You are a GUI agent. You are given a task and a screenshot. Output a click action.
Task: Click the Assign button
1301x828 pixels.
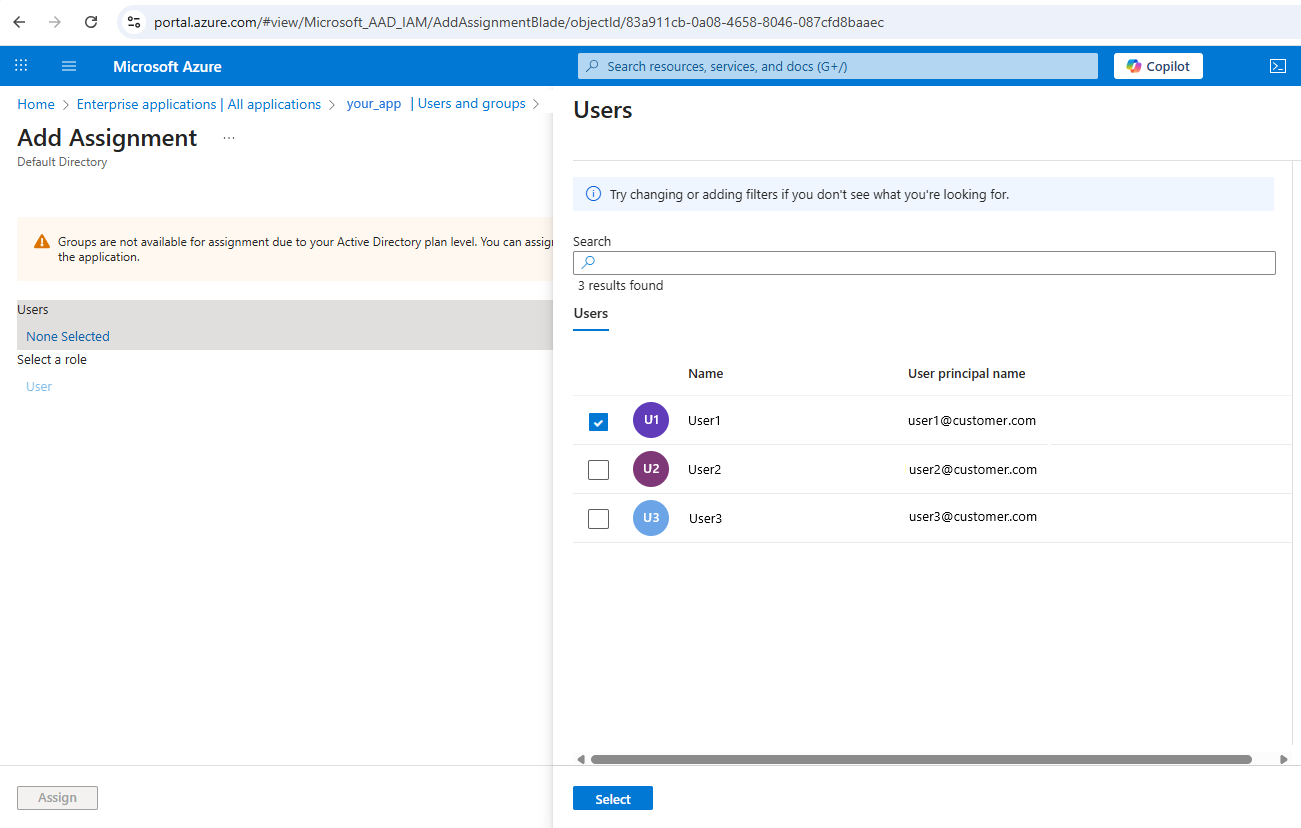pyautogui.click(x=57, y=797)
